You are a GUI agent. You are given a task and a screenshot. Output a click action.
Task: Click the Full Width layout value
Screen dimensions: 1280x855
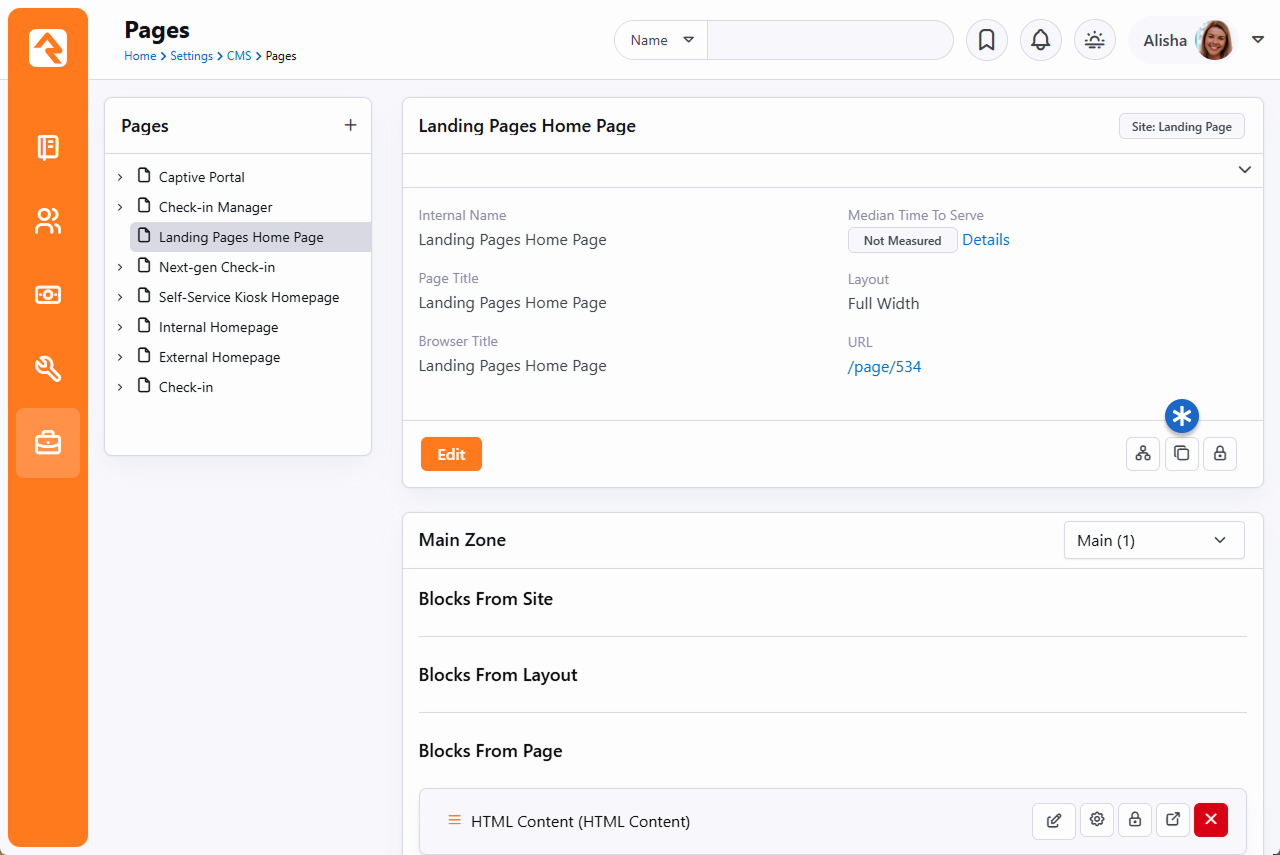pos(884,303)
